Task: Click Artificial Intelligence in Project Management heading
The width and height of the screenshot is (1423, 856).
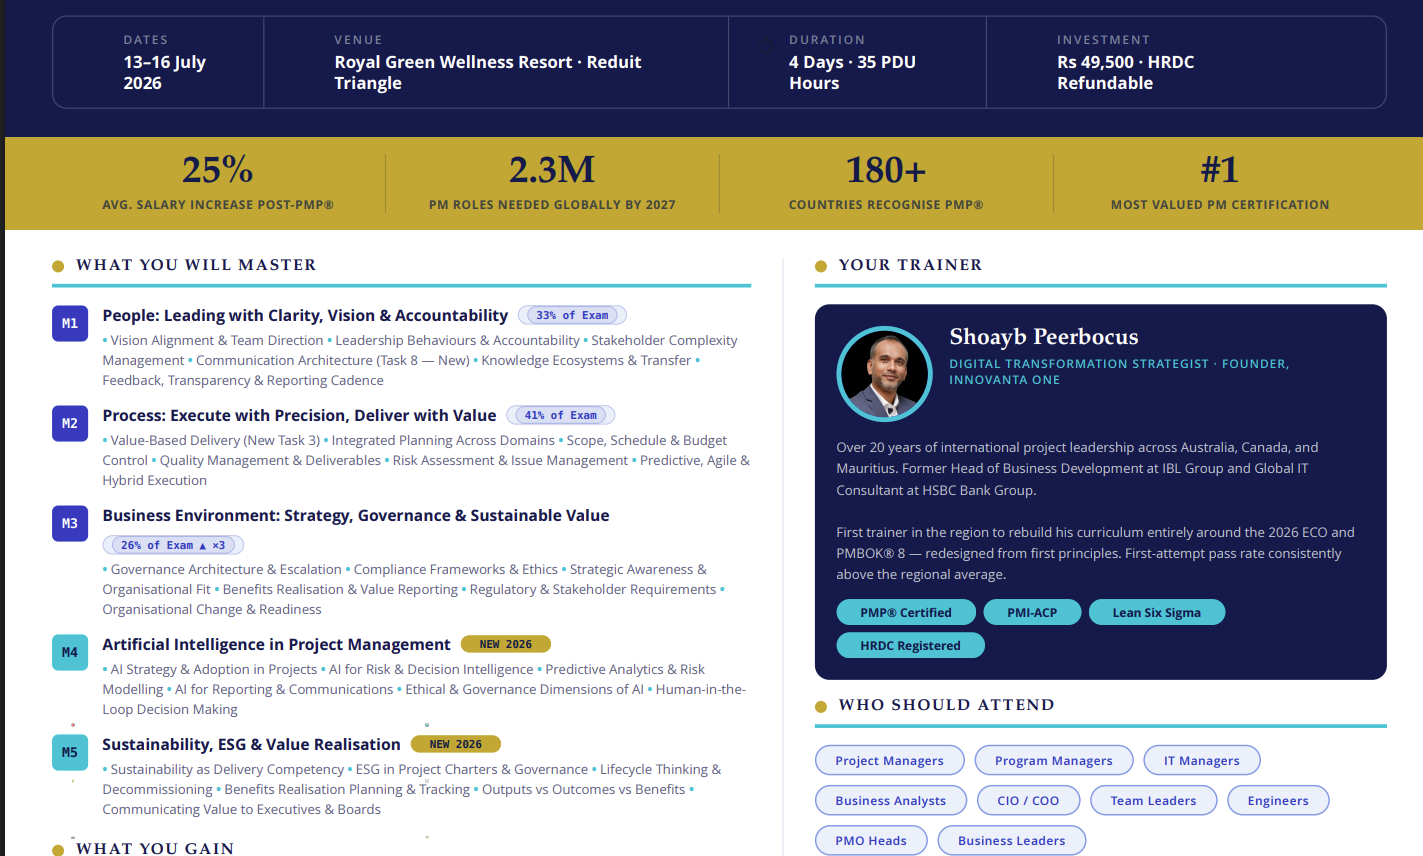Action: [x=277, y=644]
